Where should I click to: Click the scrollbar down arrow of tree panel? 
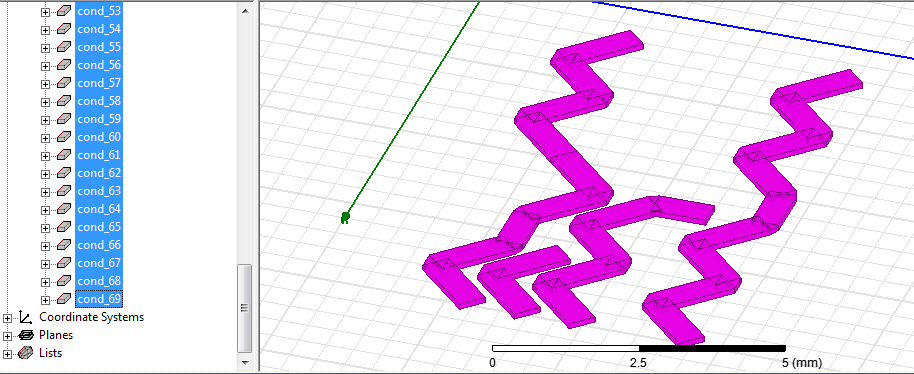point(245,362)
